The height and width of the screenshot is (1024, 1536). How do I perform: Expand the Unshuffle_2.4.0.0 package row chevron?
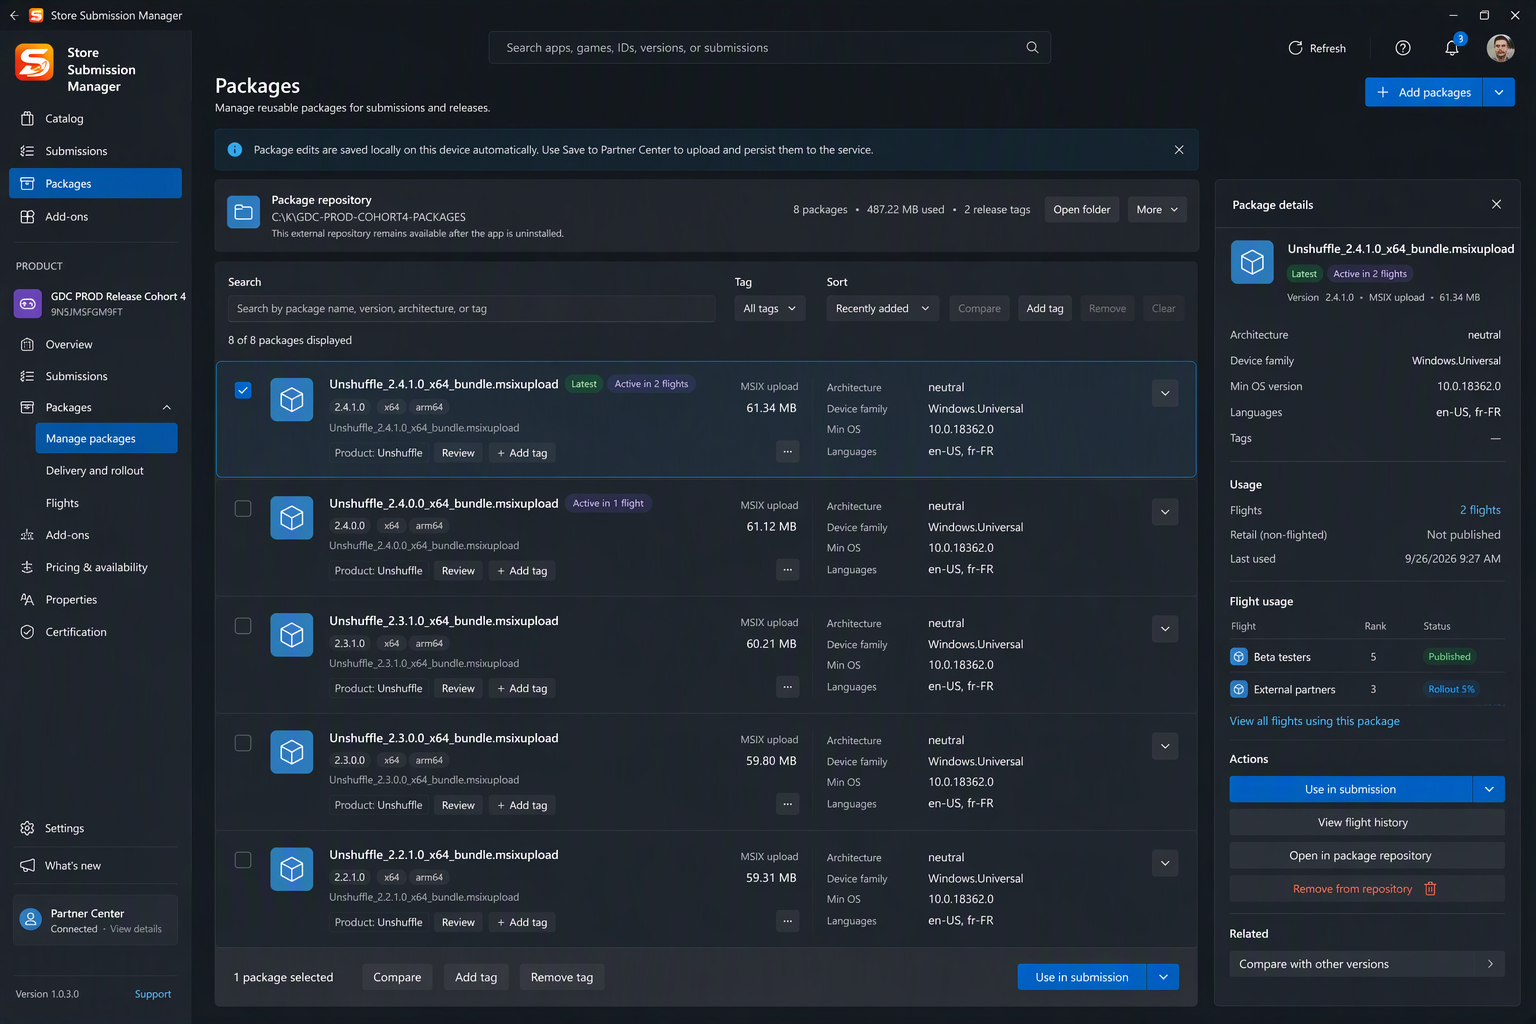tap(1165, 512)
